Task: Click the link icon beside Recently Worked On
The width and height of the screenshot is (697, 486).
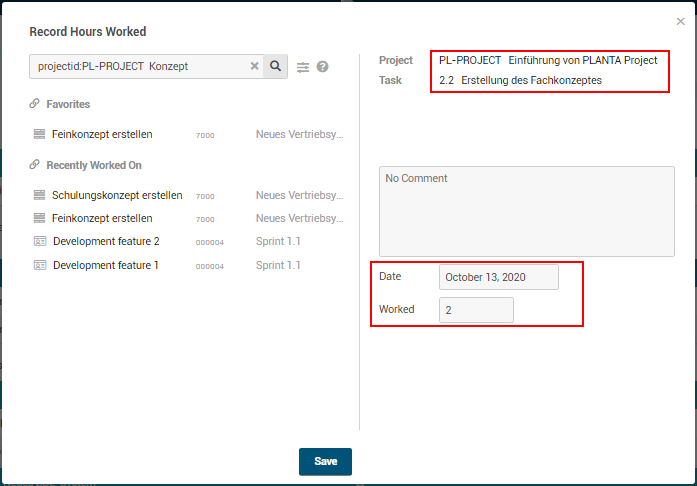Action: pos(35,165)
